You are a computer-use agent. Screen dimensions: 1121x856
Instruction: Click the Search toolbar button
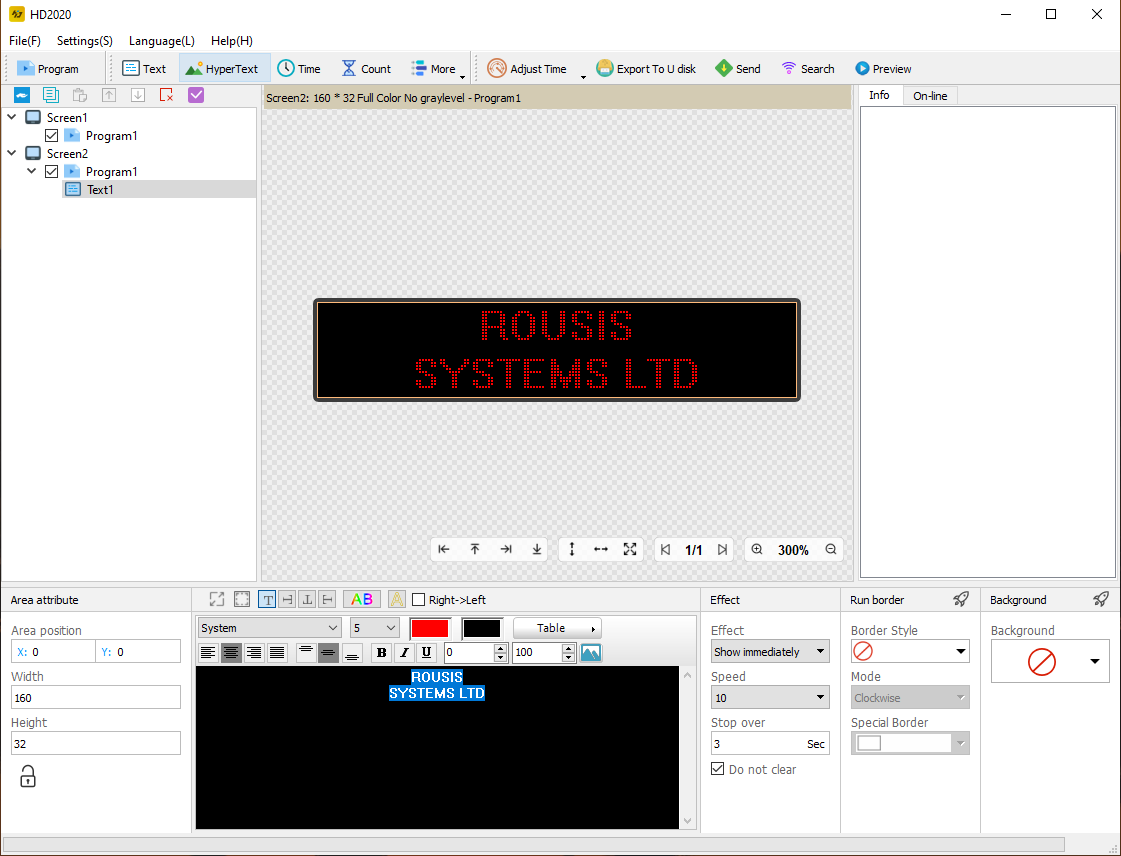808,69
